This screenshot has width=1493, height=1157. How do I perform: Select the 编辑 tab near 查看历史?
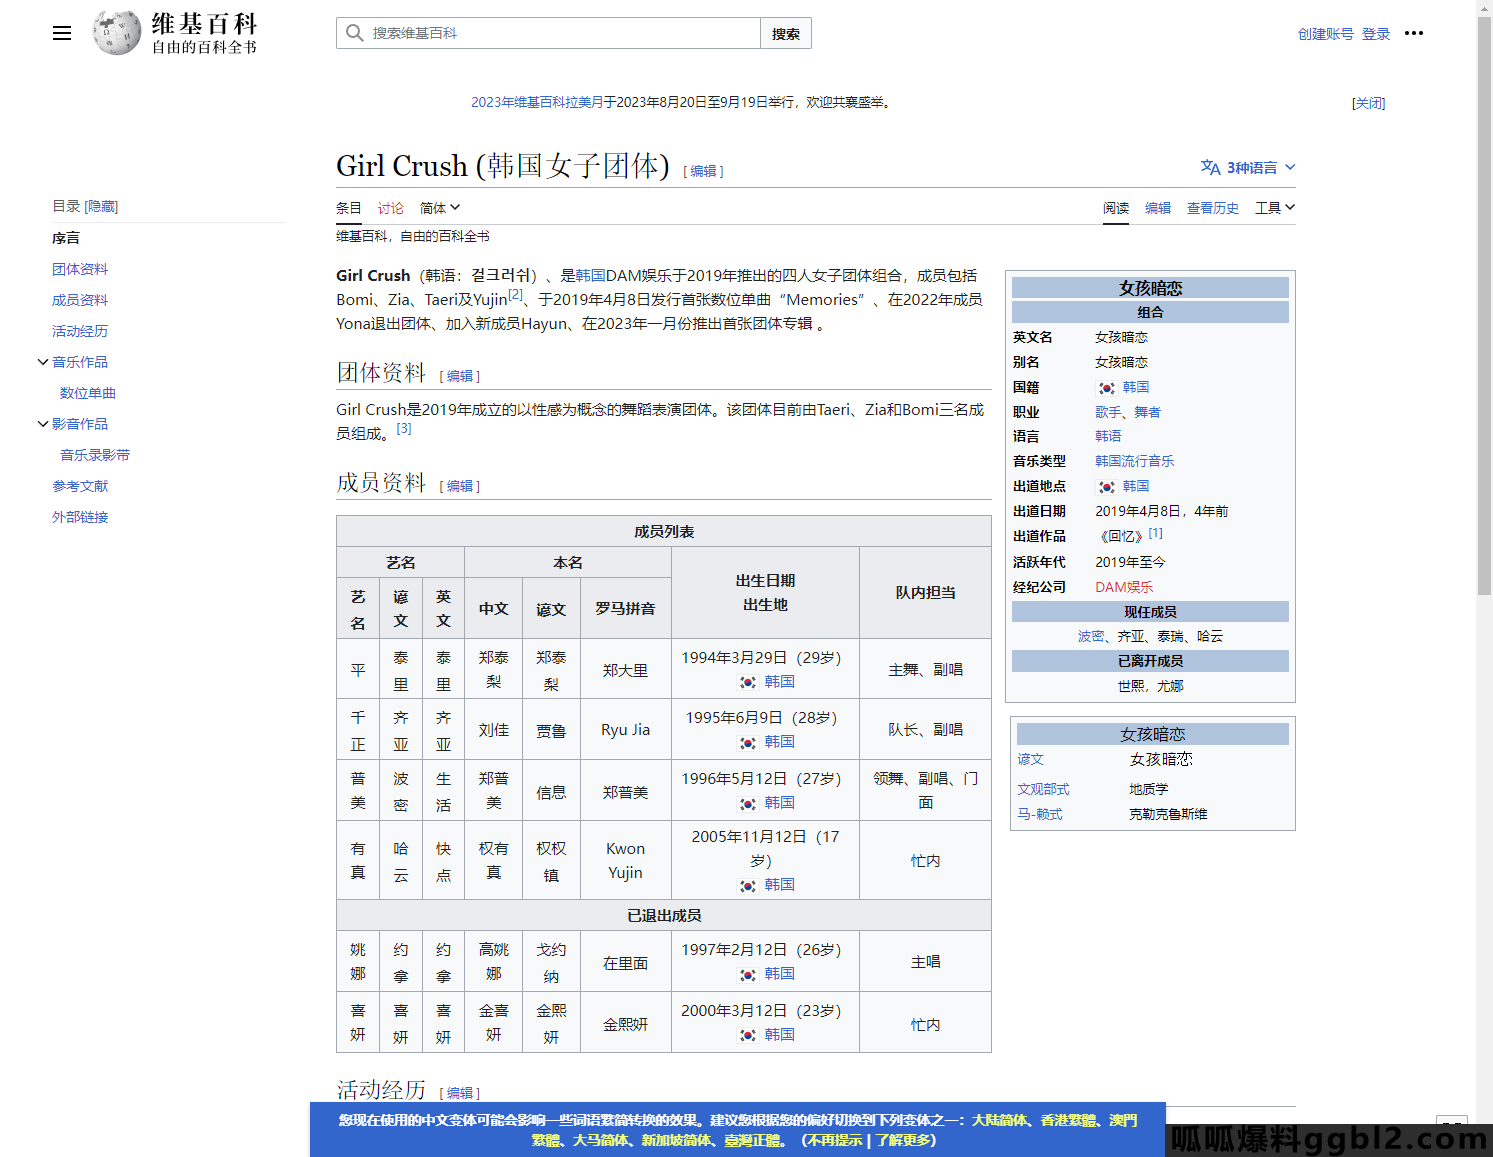pos(1158,208)
